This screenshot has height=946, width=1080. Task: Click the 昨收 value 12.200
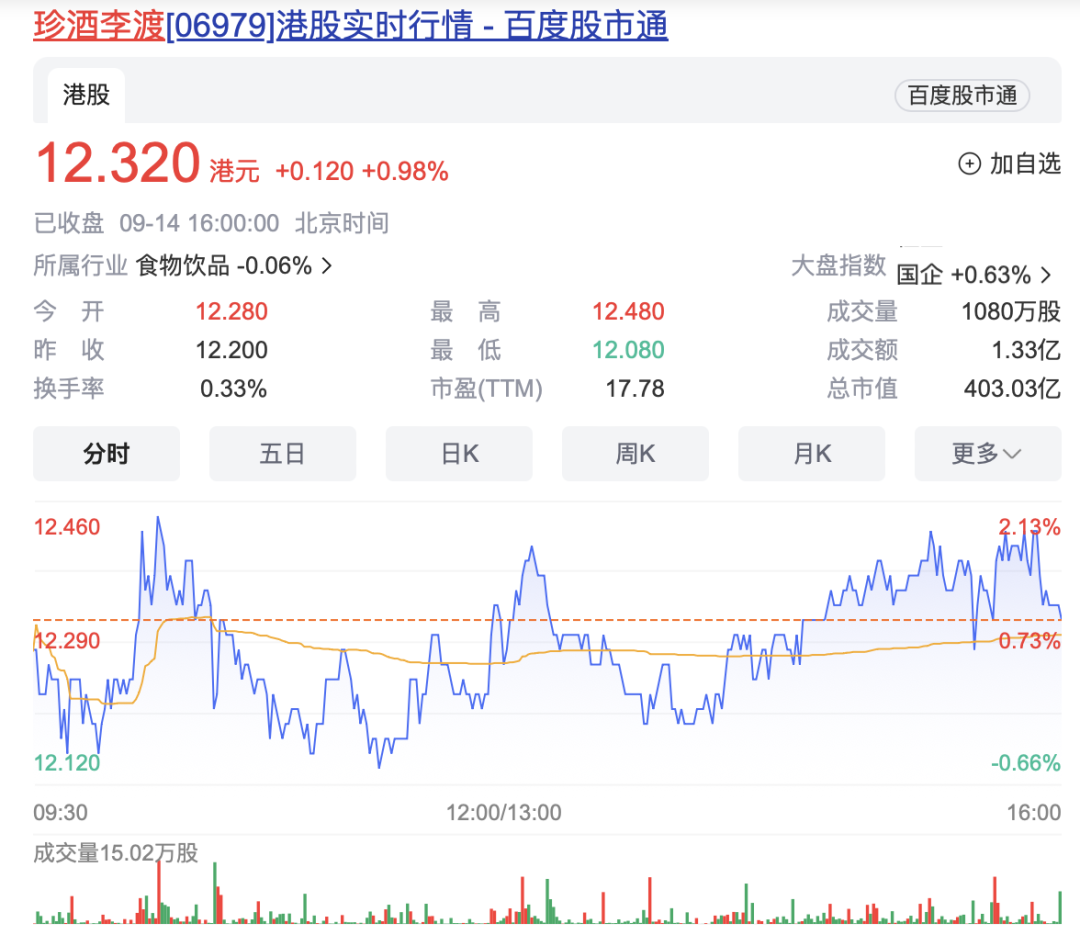pyautogui.click(x=231, y=350)
